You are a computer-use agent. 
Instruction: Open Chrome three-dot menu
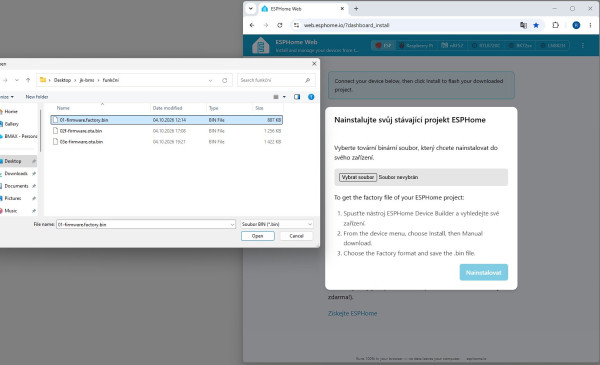pos(590,25)
